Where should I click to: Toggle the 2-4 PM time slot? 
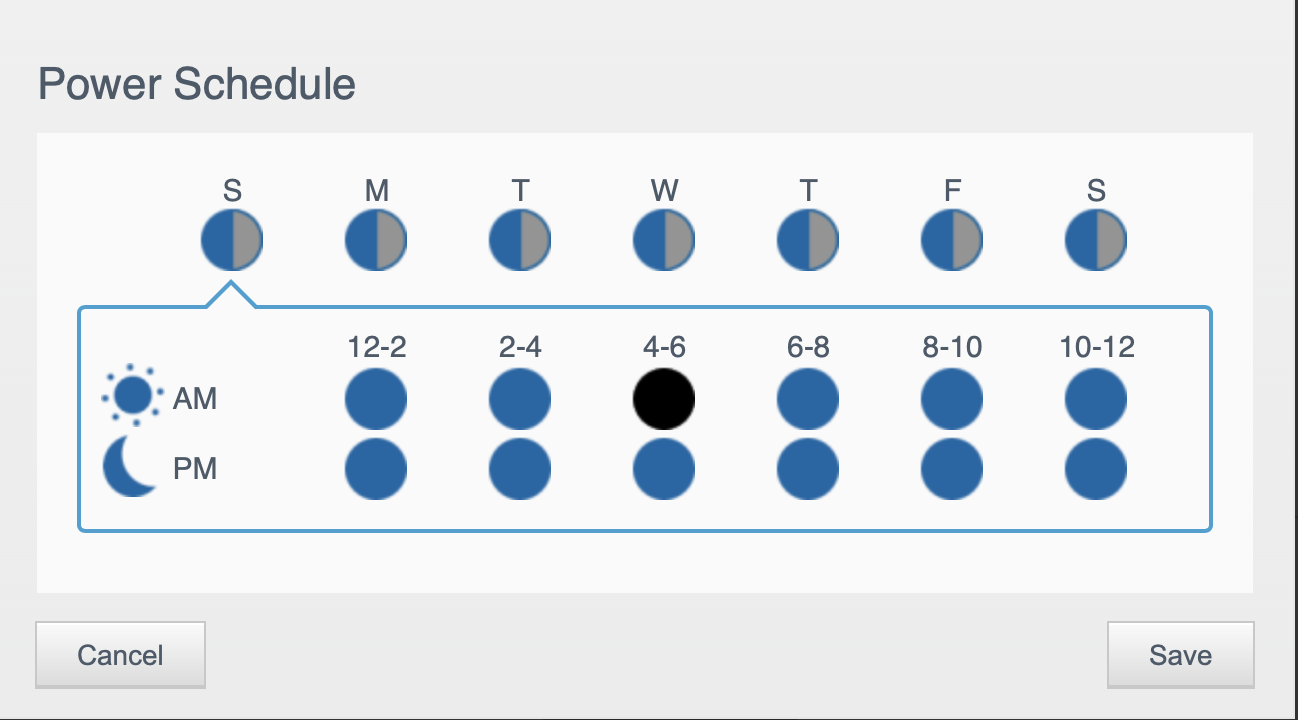point(520,468)
